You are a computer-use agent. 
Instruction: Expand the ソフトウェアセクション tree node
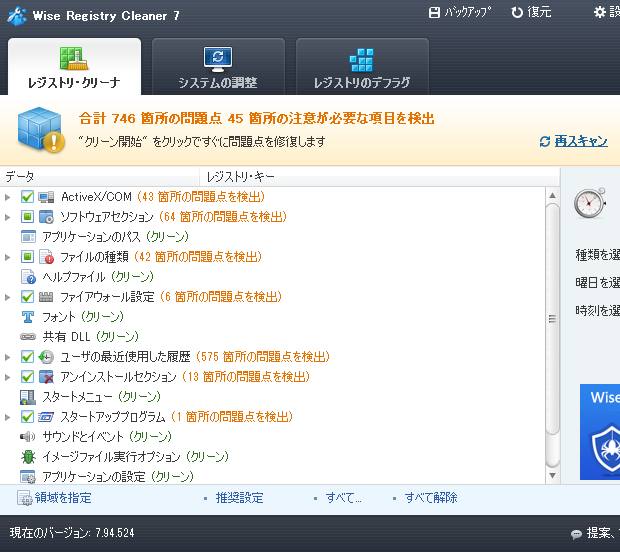click(8, 217)
